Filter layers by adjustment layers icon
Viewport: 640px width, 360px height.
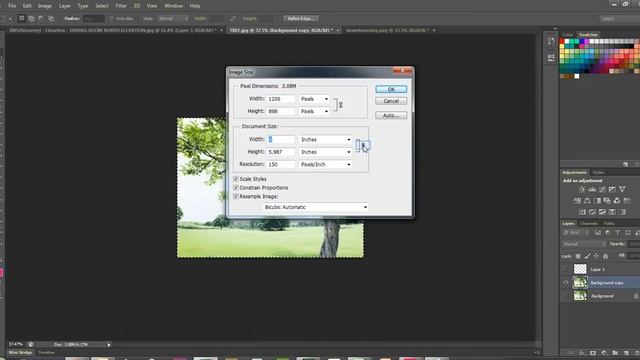point(608,233)
